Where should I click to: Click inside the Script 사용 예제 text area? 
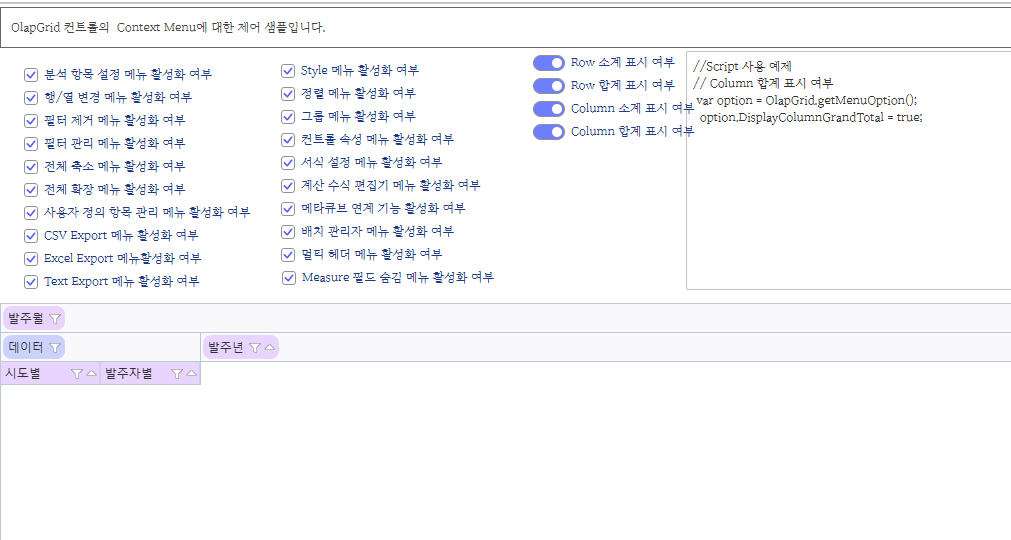(x=849, y=171)
